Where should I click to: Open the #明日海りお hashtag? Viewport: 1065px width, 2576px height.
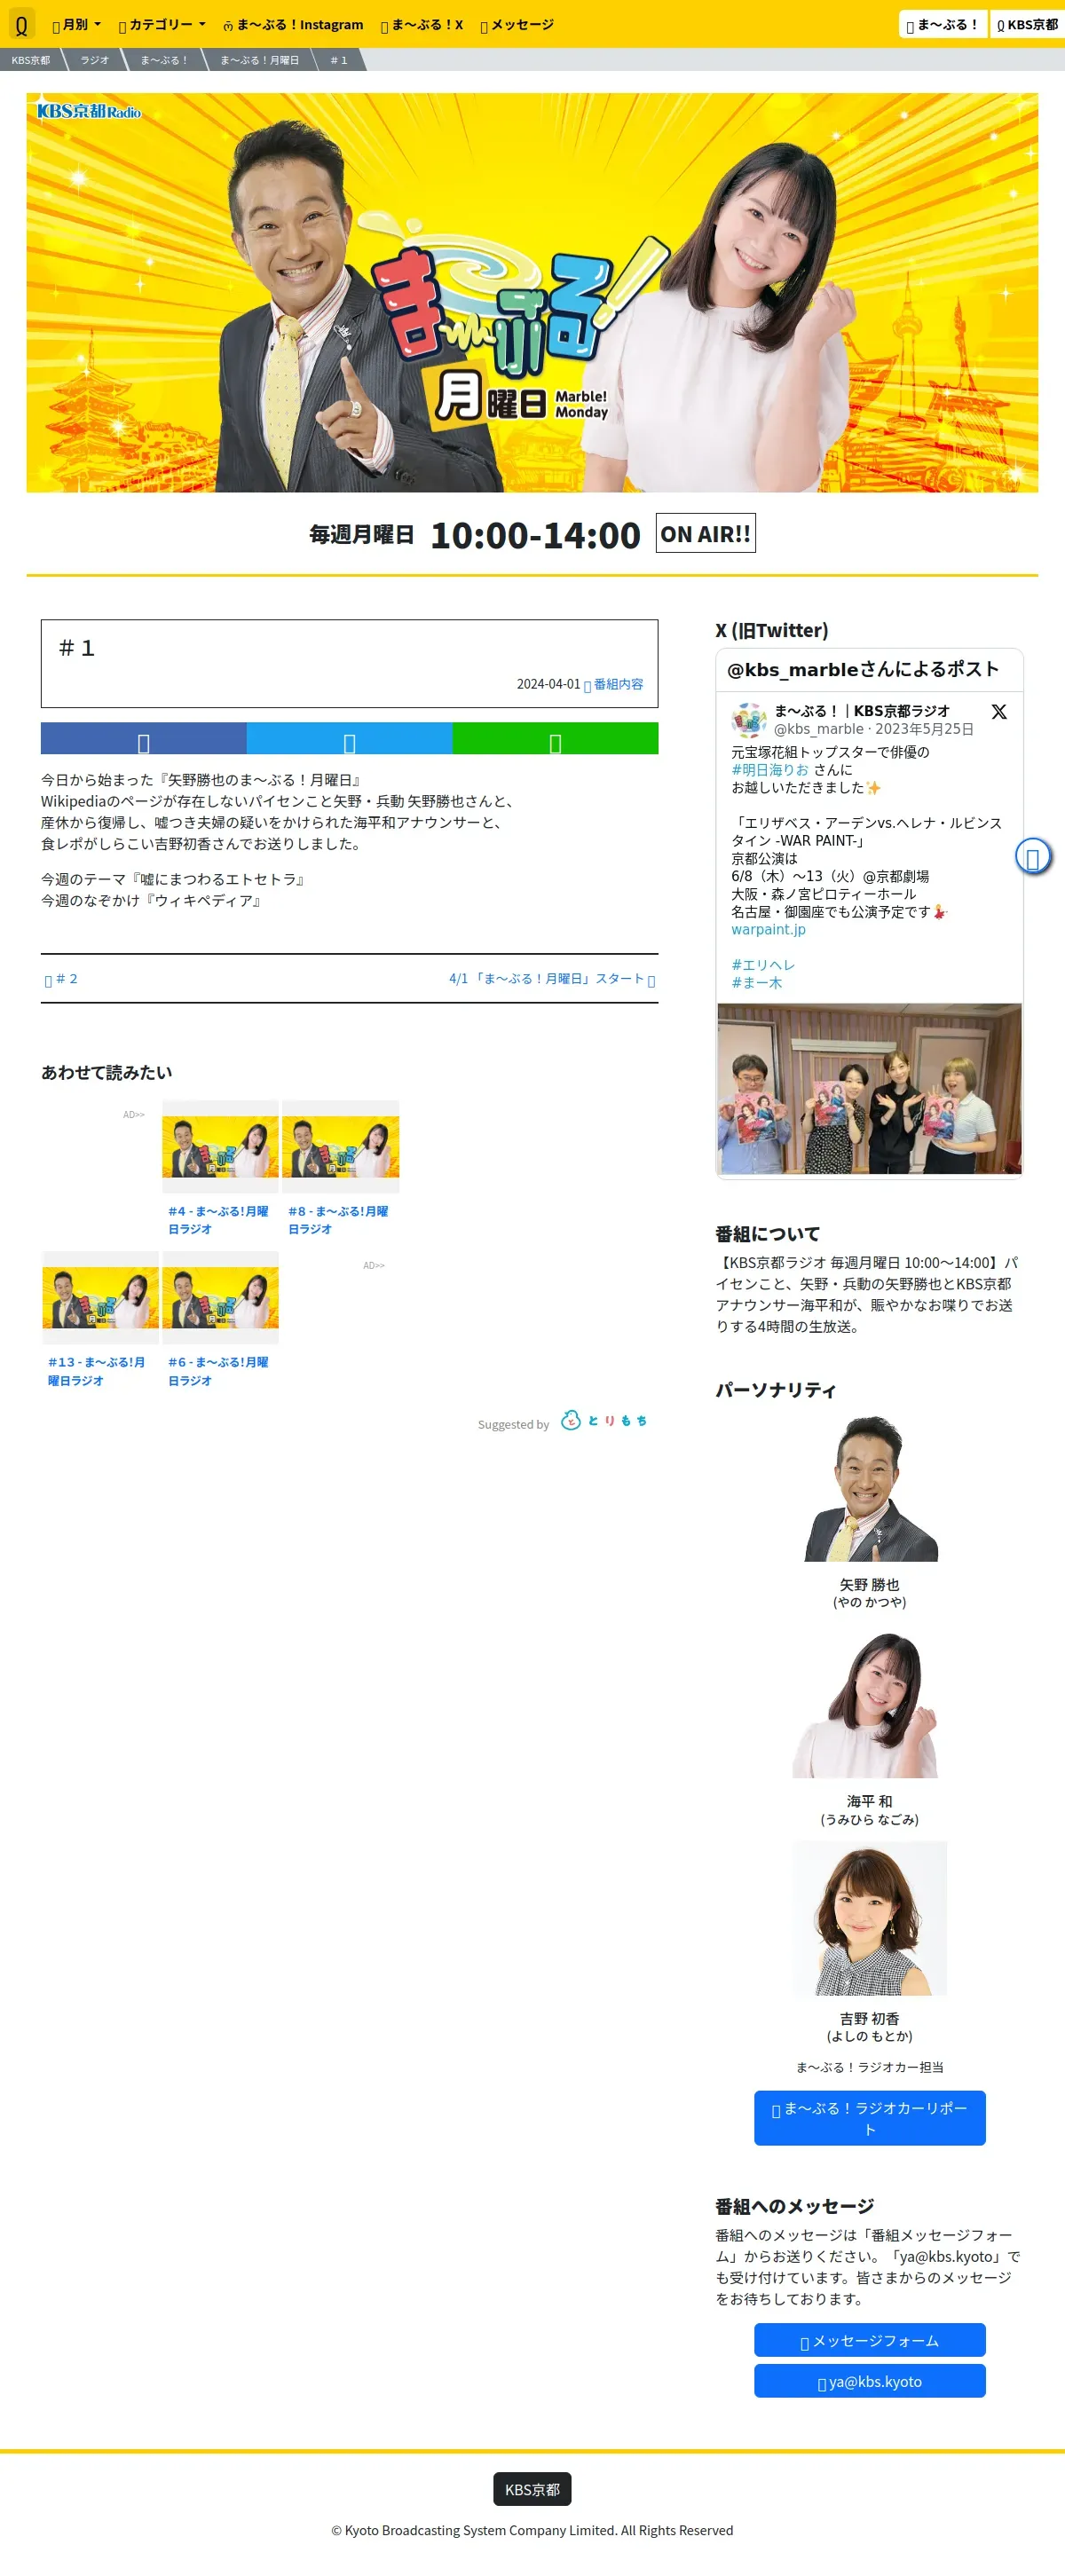770,770
